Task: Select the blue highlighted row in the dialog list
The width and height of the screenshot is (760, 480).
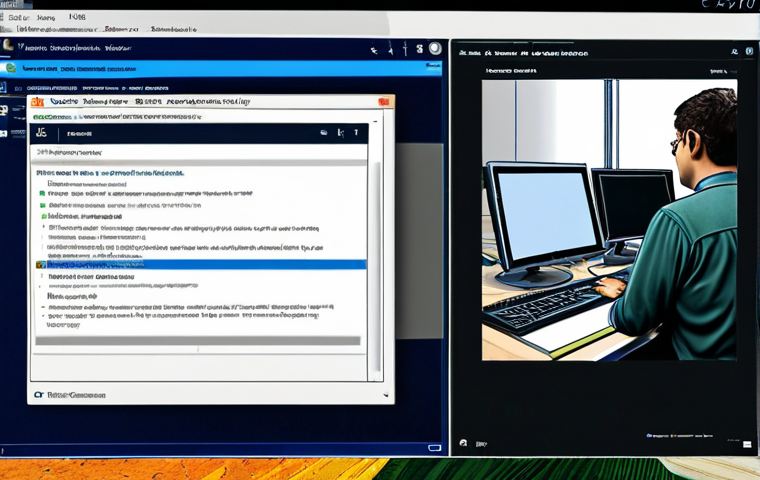Action: click(x=201, y=264)
